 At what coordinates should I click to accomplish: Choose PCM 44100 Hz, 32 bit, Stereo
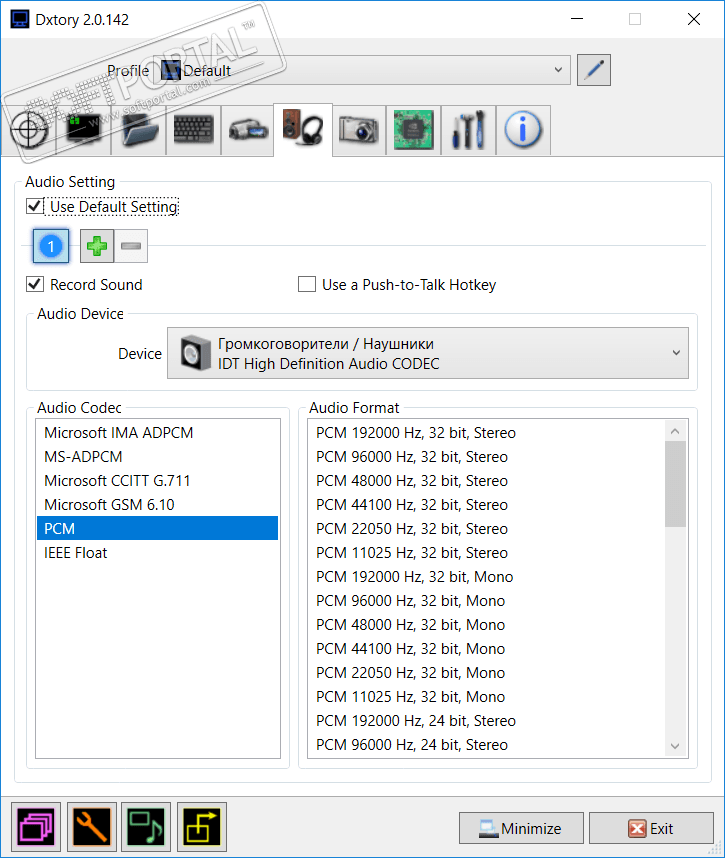pyautogui.click(x=486, y=505)
